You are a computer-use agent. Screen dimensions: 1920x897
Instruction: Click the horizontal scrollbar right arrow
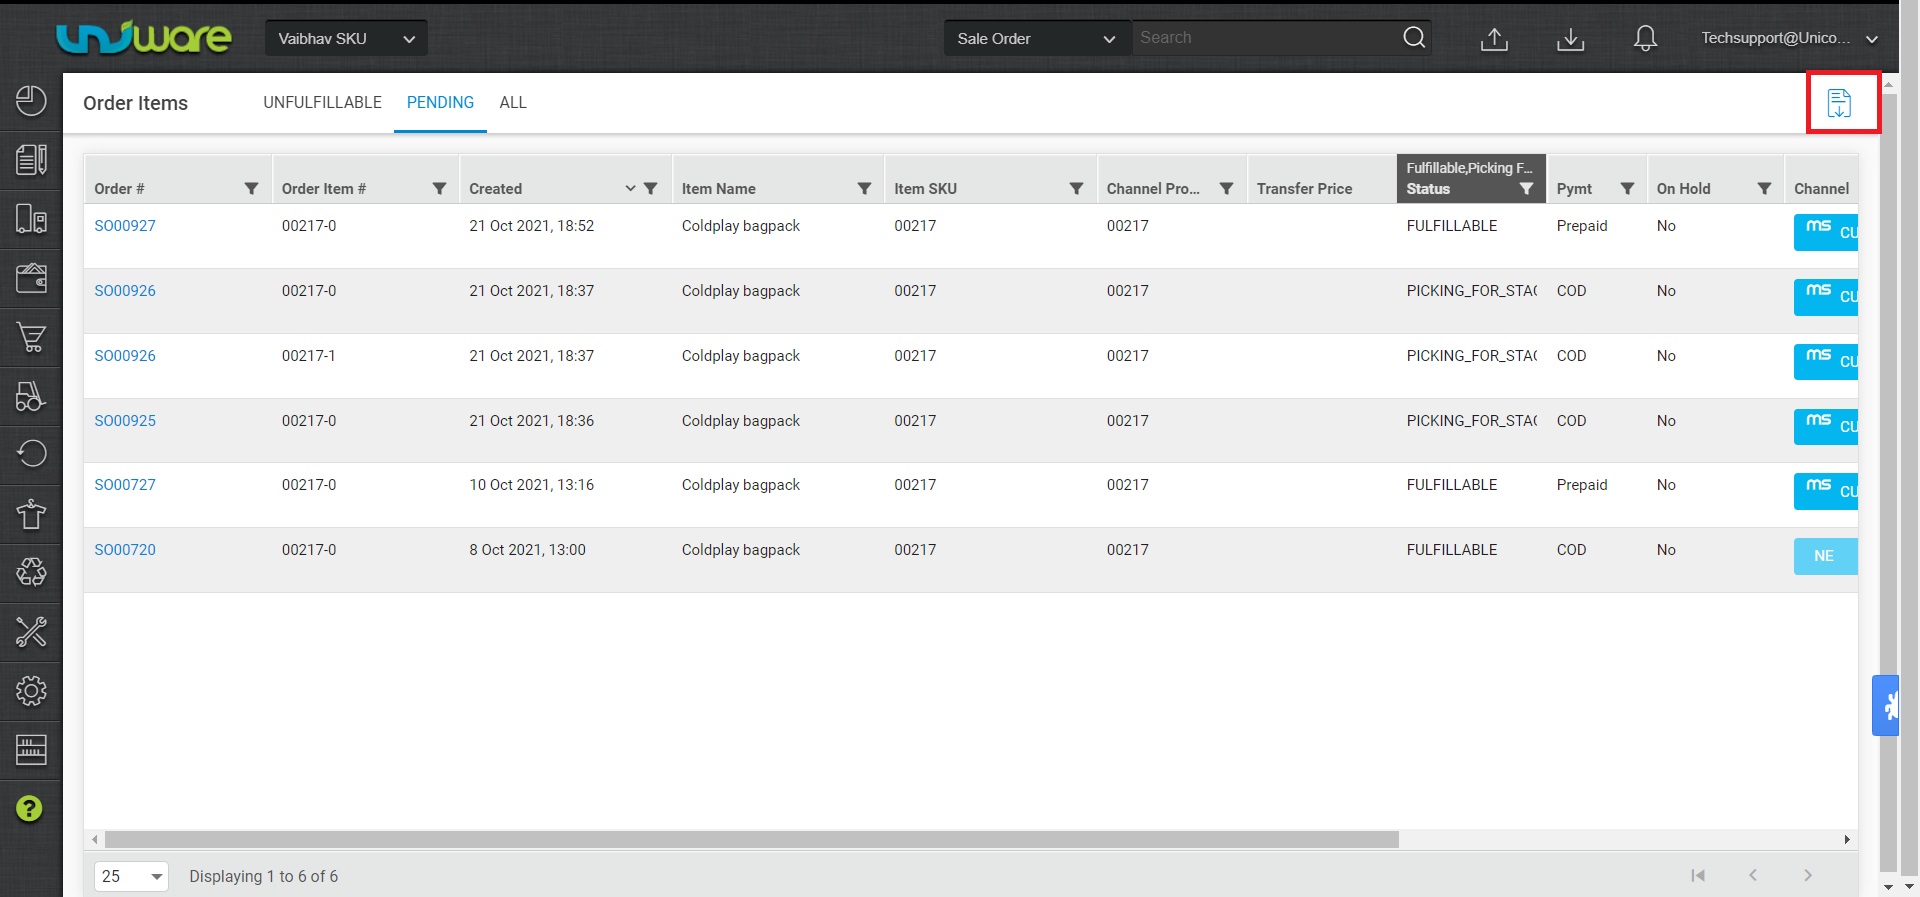point(1847,840)
